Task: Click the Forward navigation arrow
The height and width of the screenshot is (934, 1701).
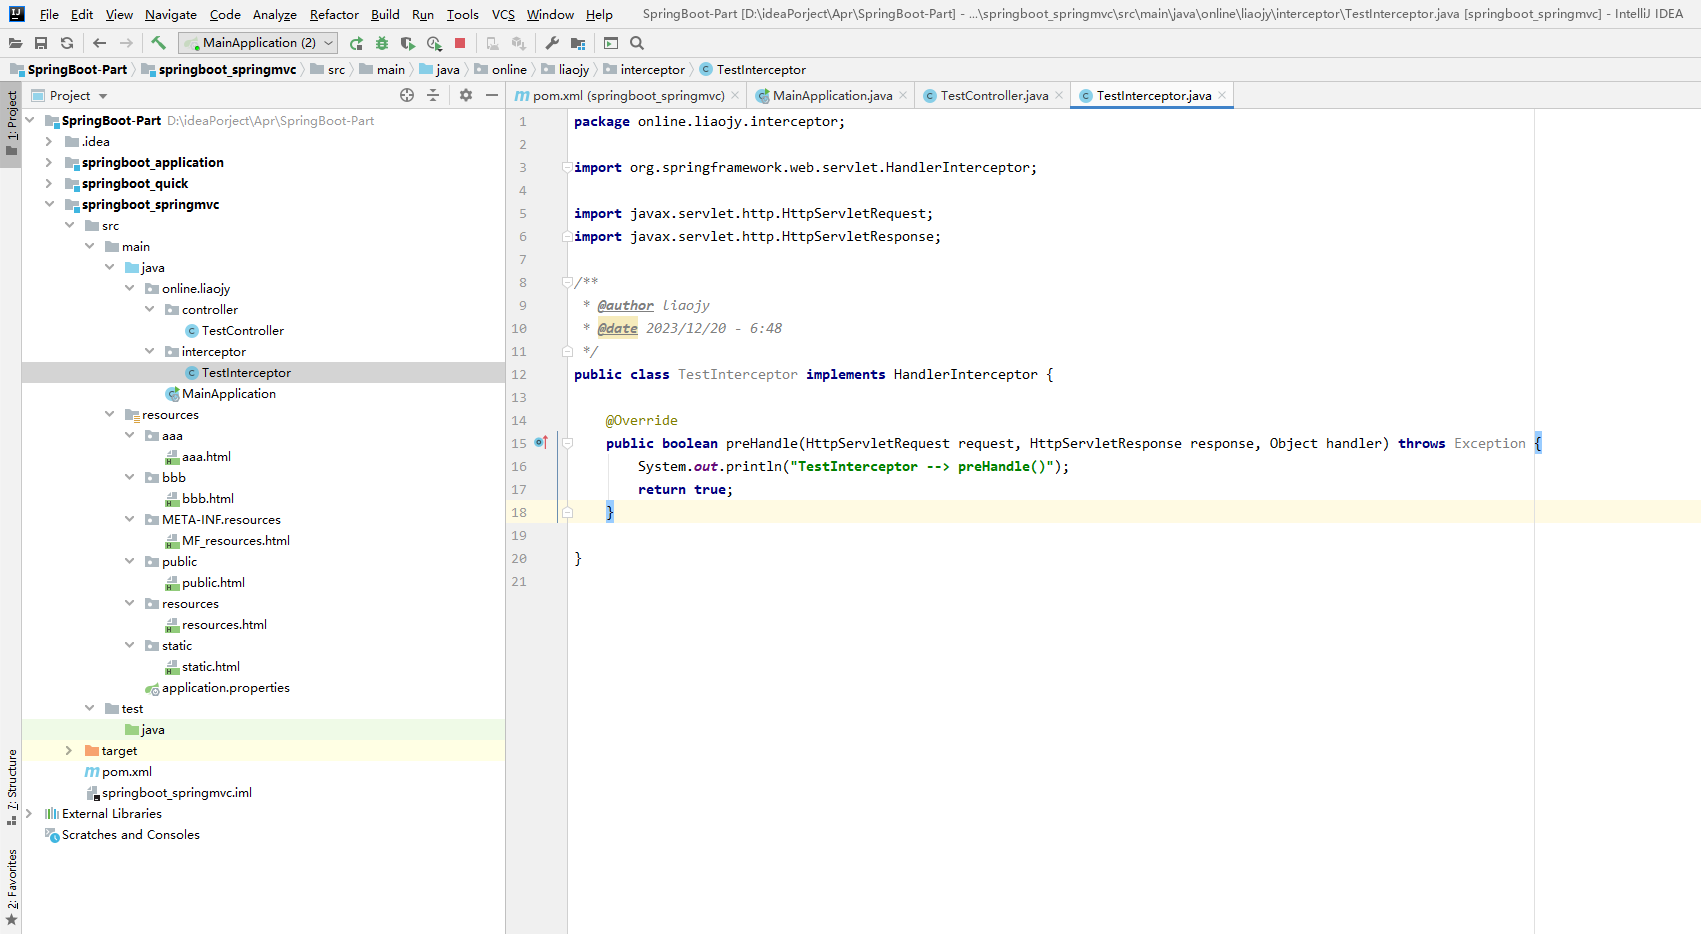Action: pos(126,43)
